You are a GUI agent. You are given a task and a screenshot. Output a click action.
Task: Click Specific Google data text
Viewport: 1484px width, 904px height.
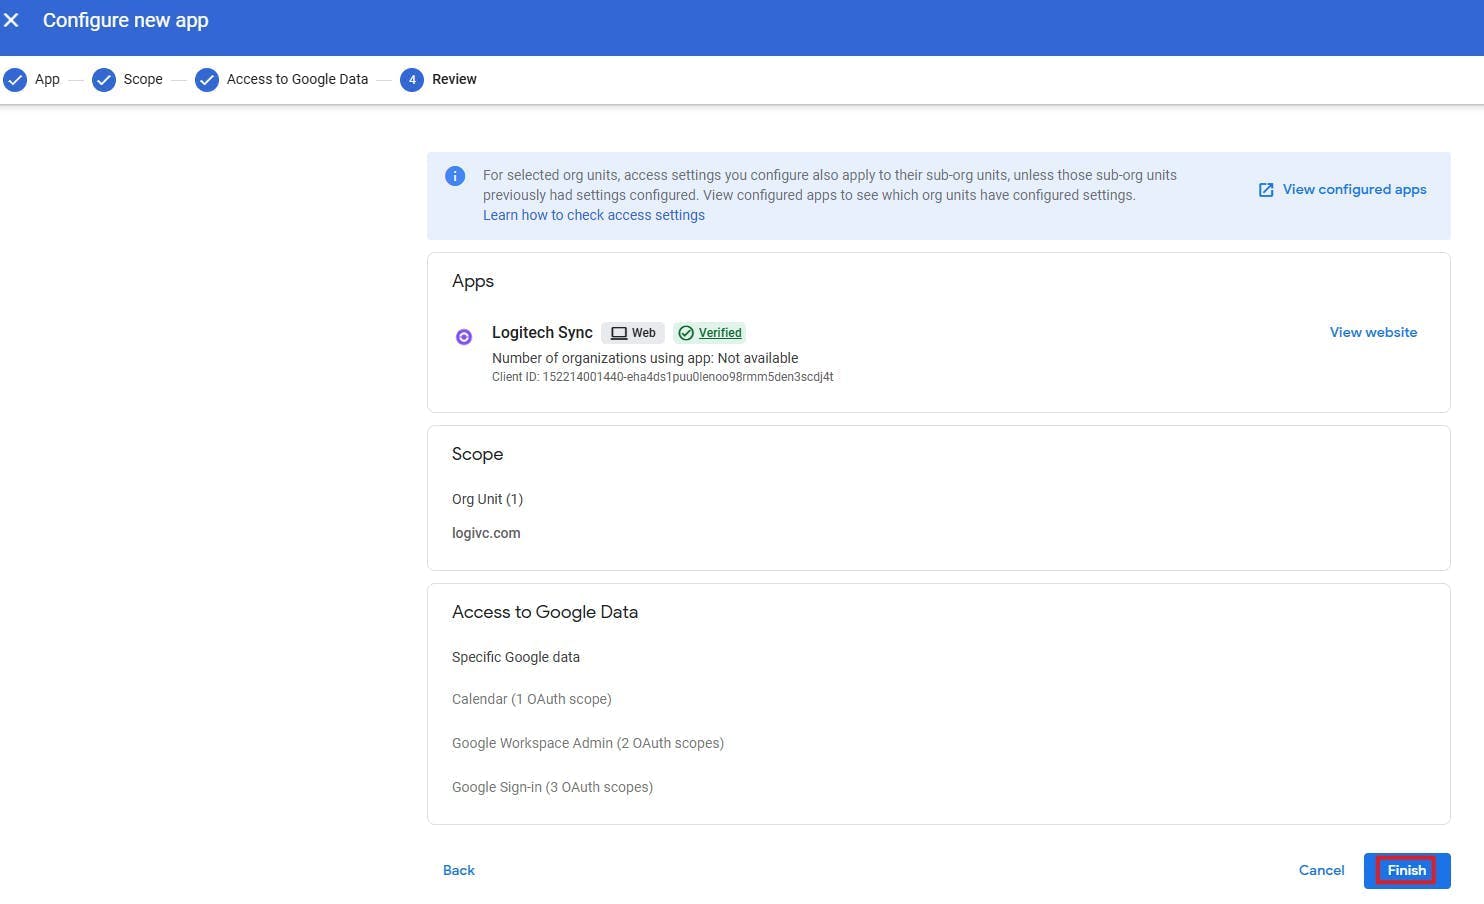pyautogui.click(x=516, y=657)
